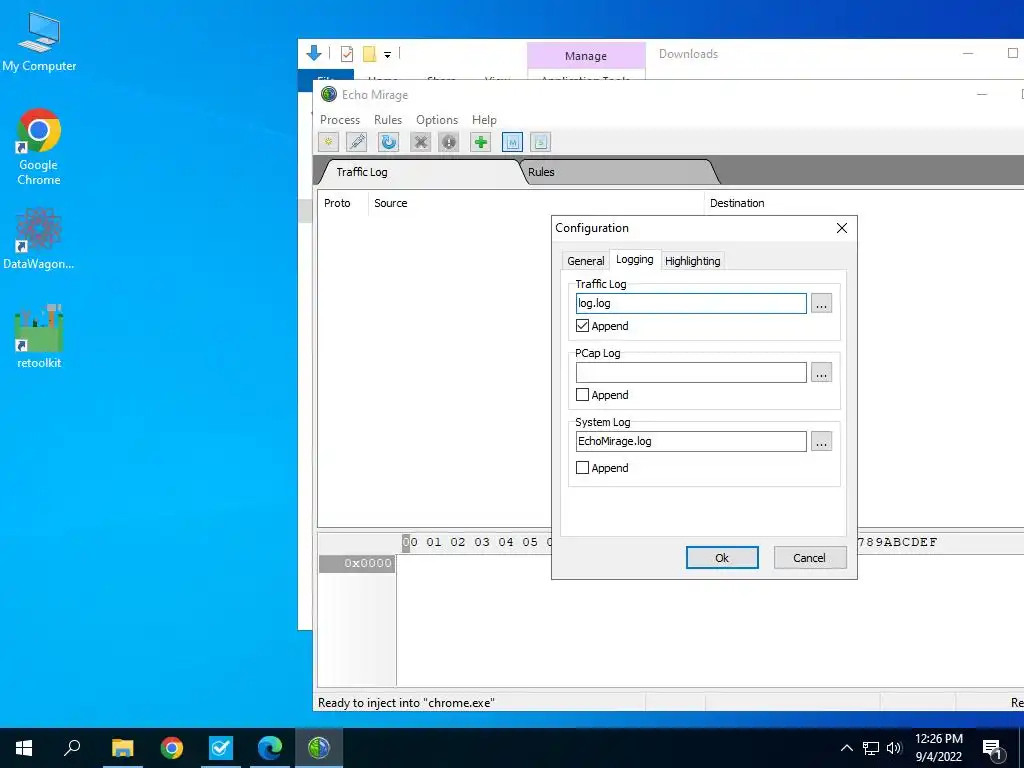Open Microsoft Edge from the taskbar
1024x768 pixels.
(270, 748)
